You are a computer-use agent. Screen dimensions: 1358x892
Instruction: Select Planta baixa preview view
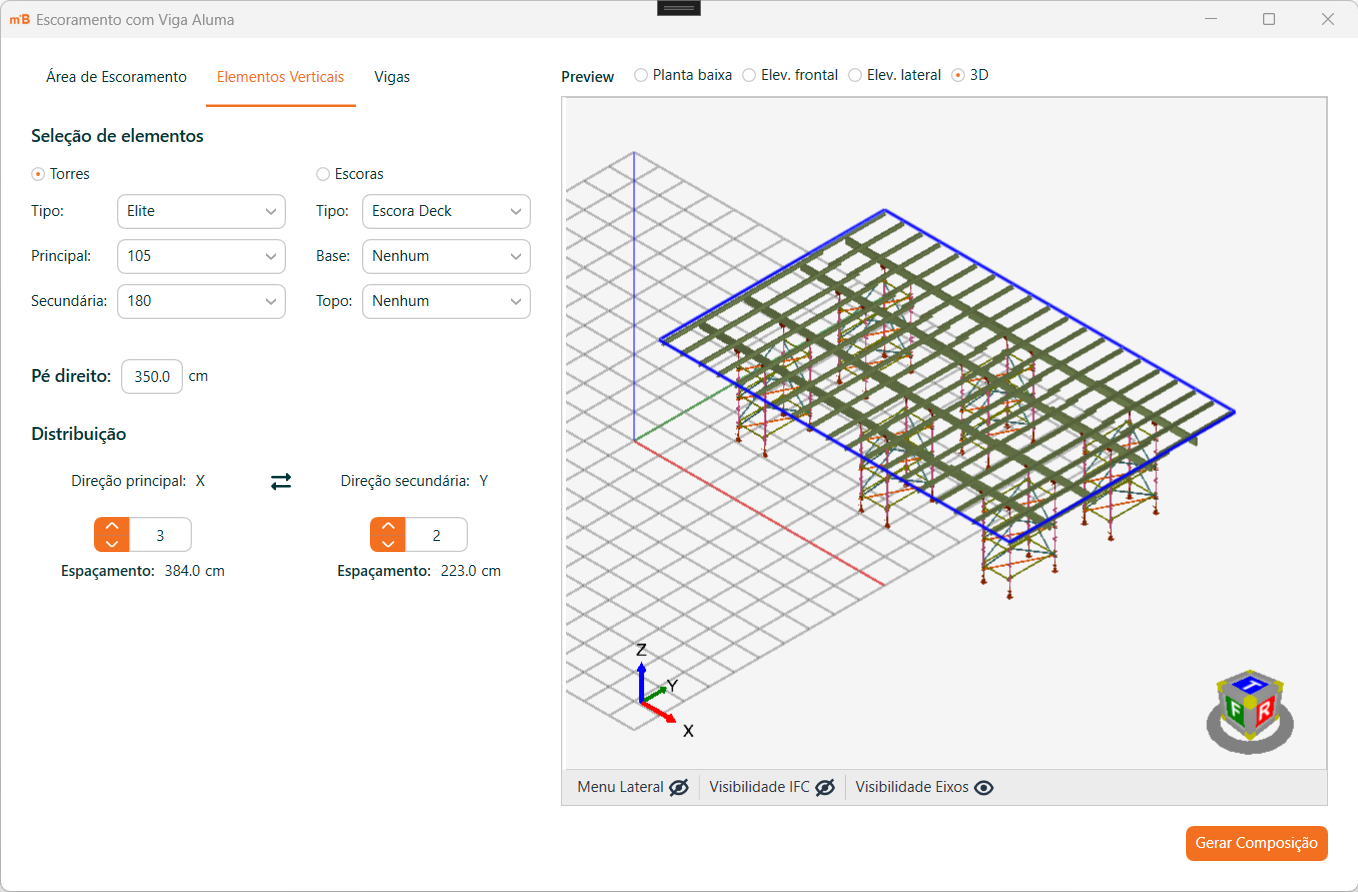tap(641, 75)
